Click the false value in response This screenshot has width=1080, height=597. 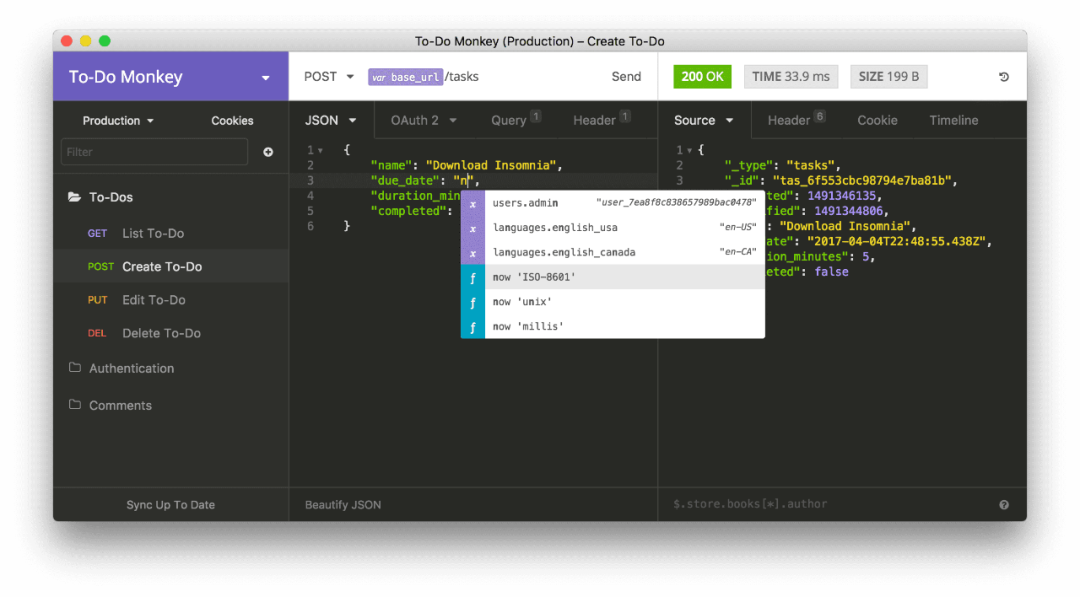click(x=831, y=272)
